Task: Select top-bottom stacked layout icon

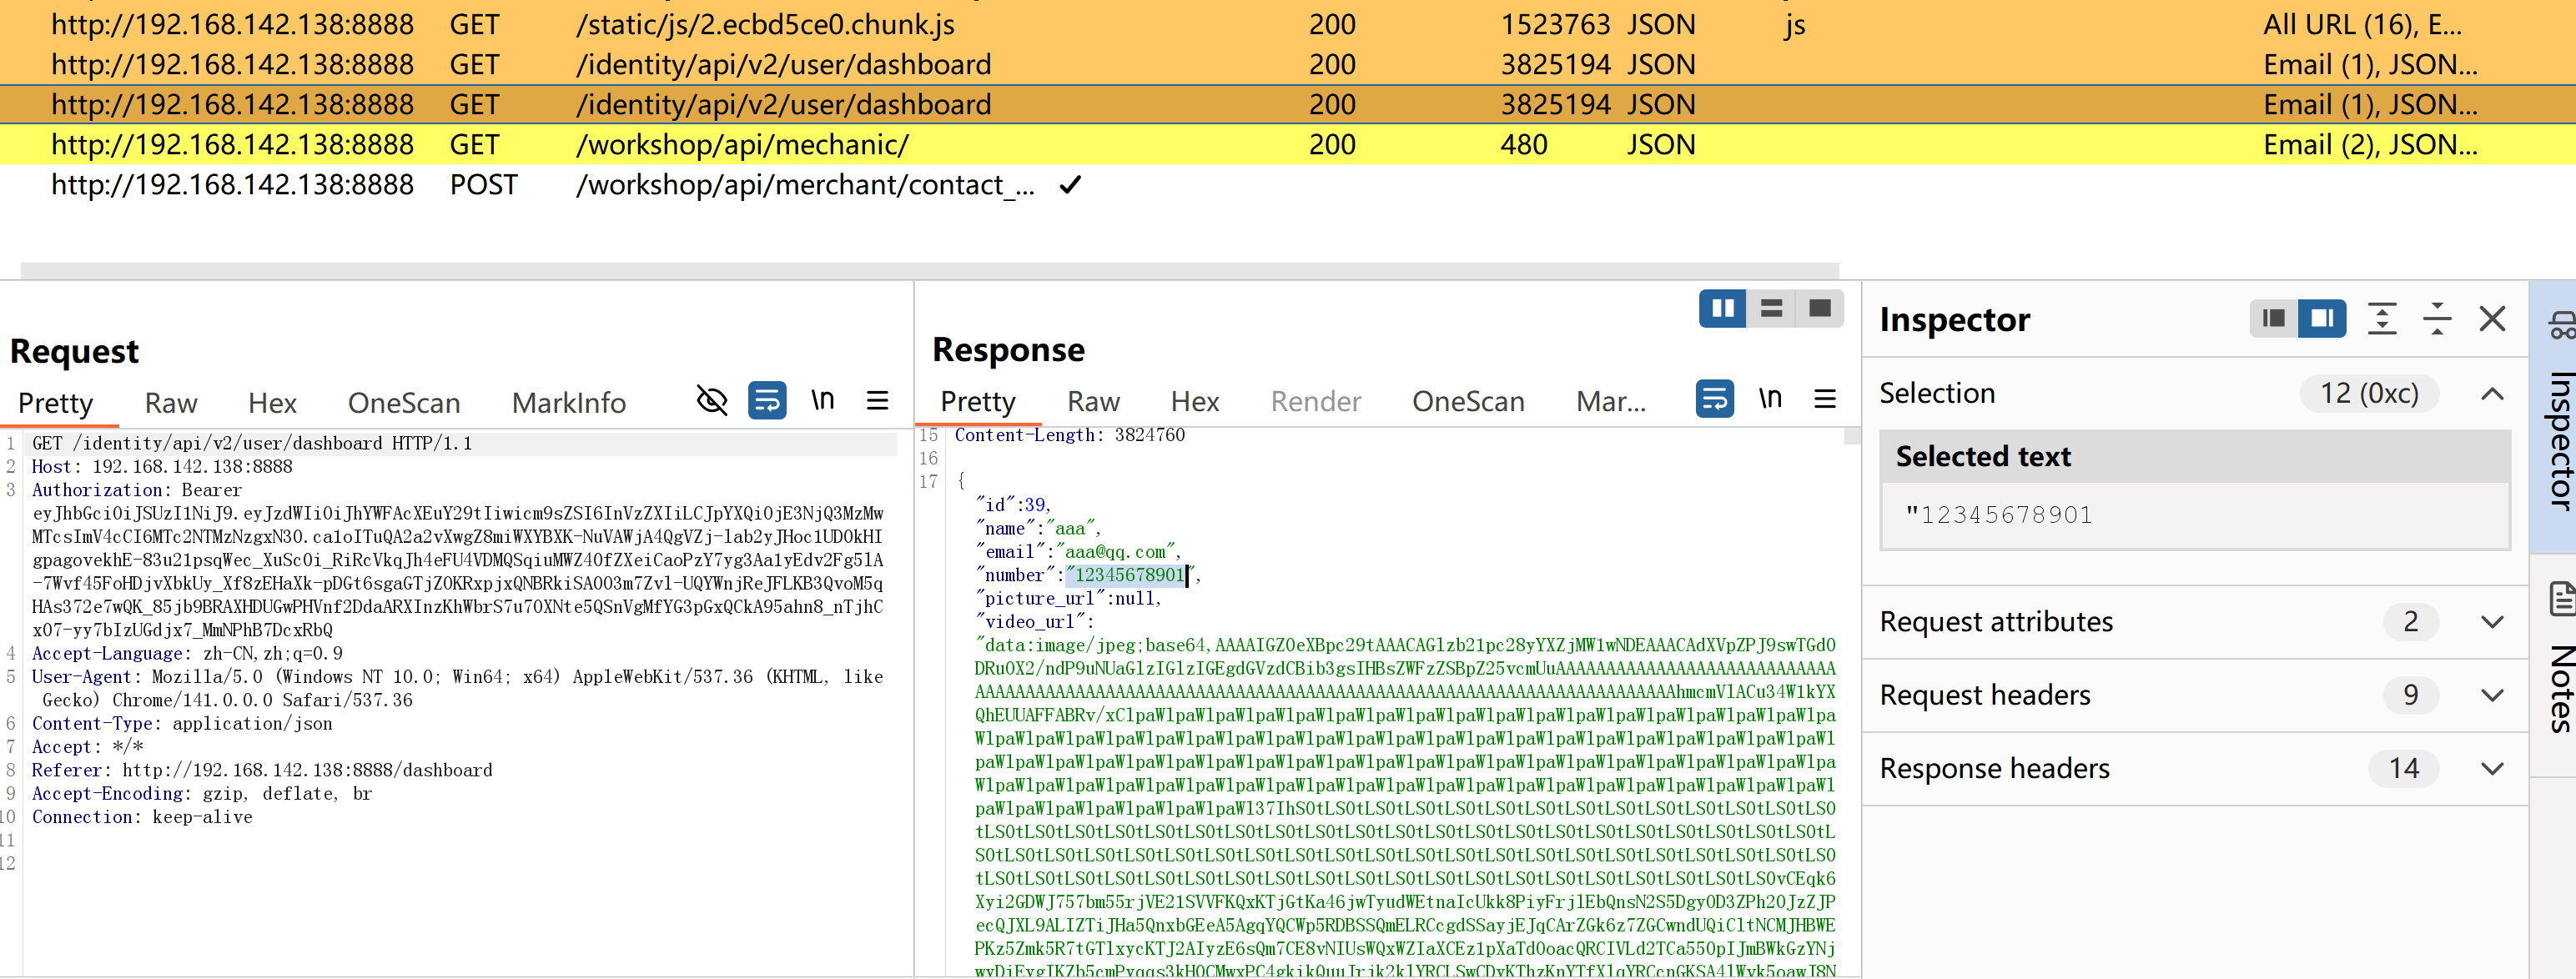Action: point(1771,308)
